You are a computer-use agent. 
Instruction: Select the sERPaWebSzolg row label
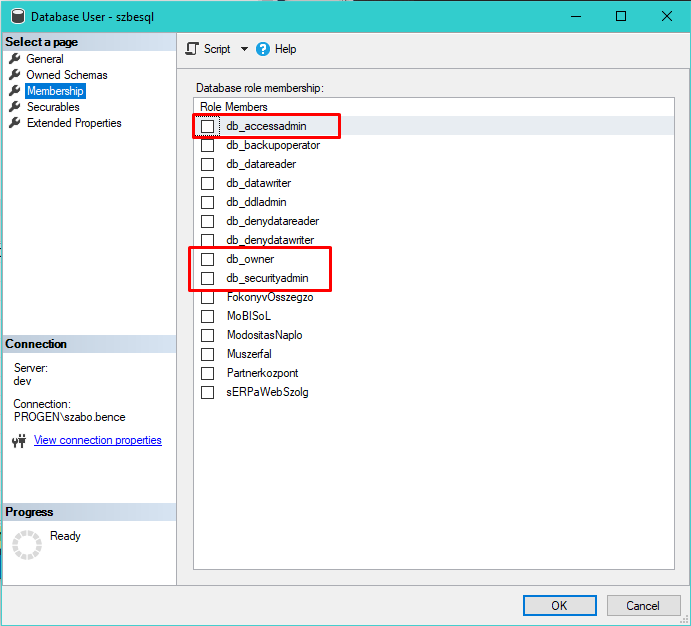[x=267, y=392]
